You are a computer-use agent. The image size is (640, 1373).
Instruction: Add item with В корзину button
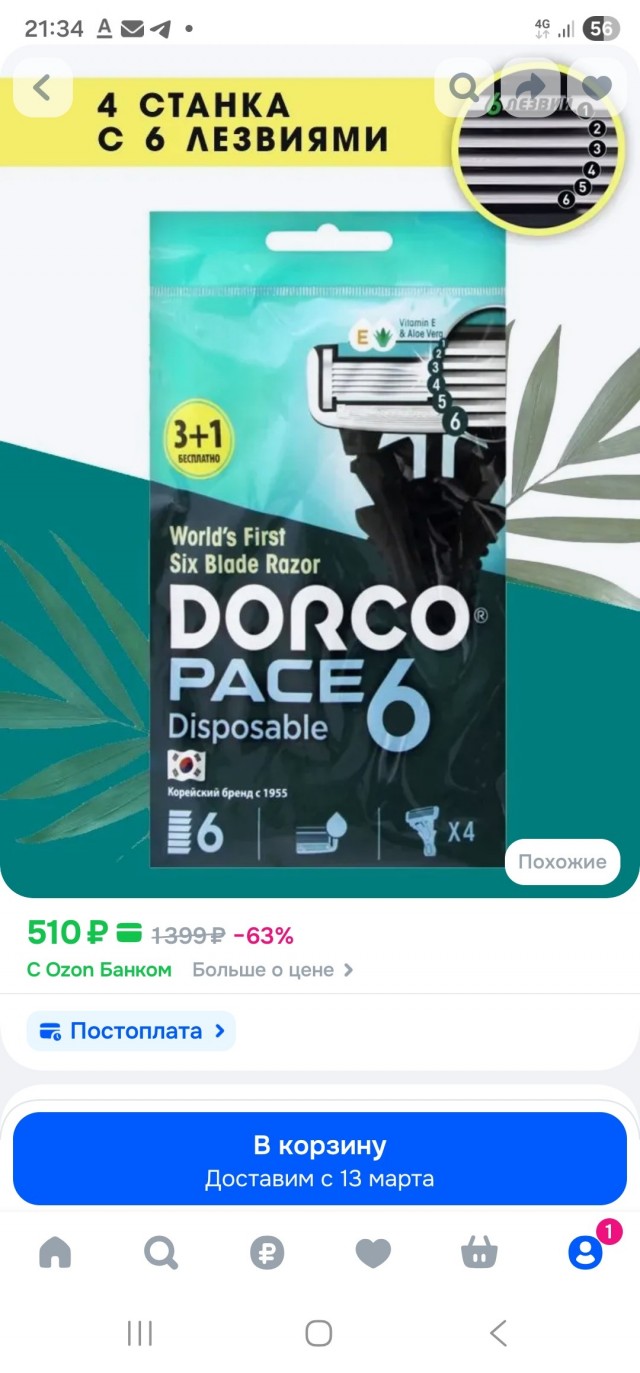click(320, 1159)
